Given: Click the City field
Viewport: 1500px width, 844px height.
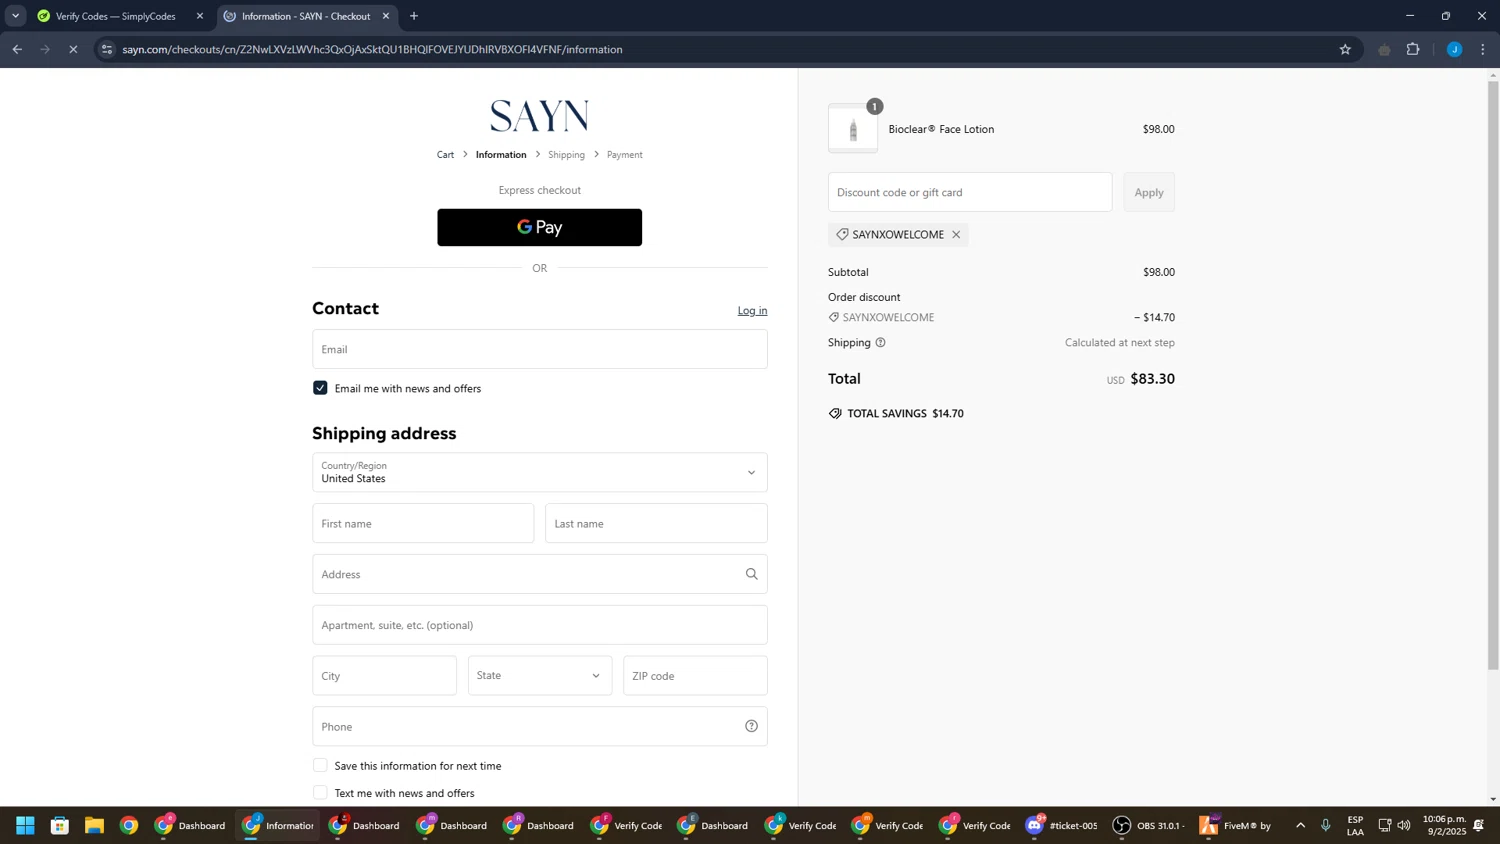Looking at the screenshot, I should tap(384, 676).
